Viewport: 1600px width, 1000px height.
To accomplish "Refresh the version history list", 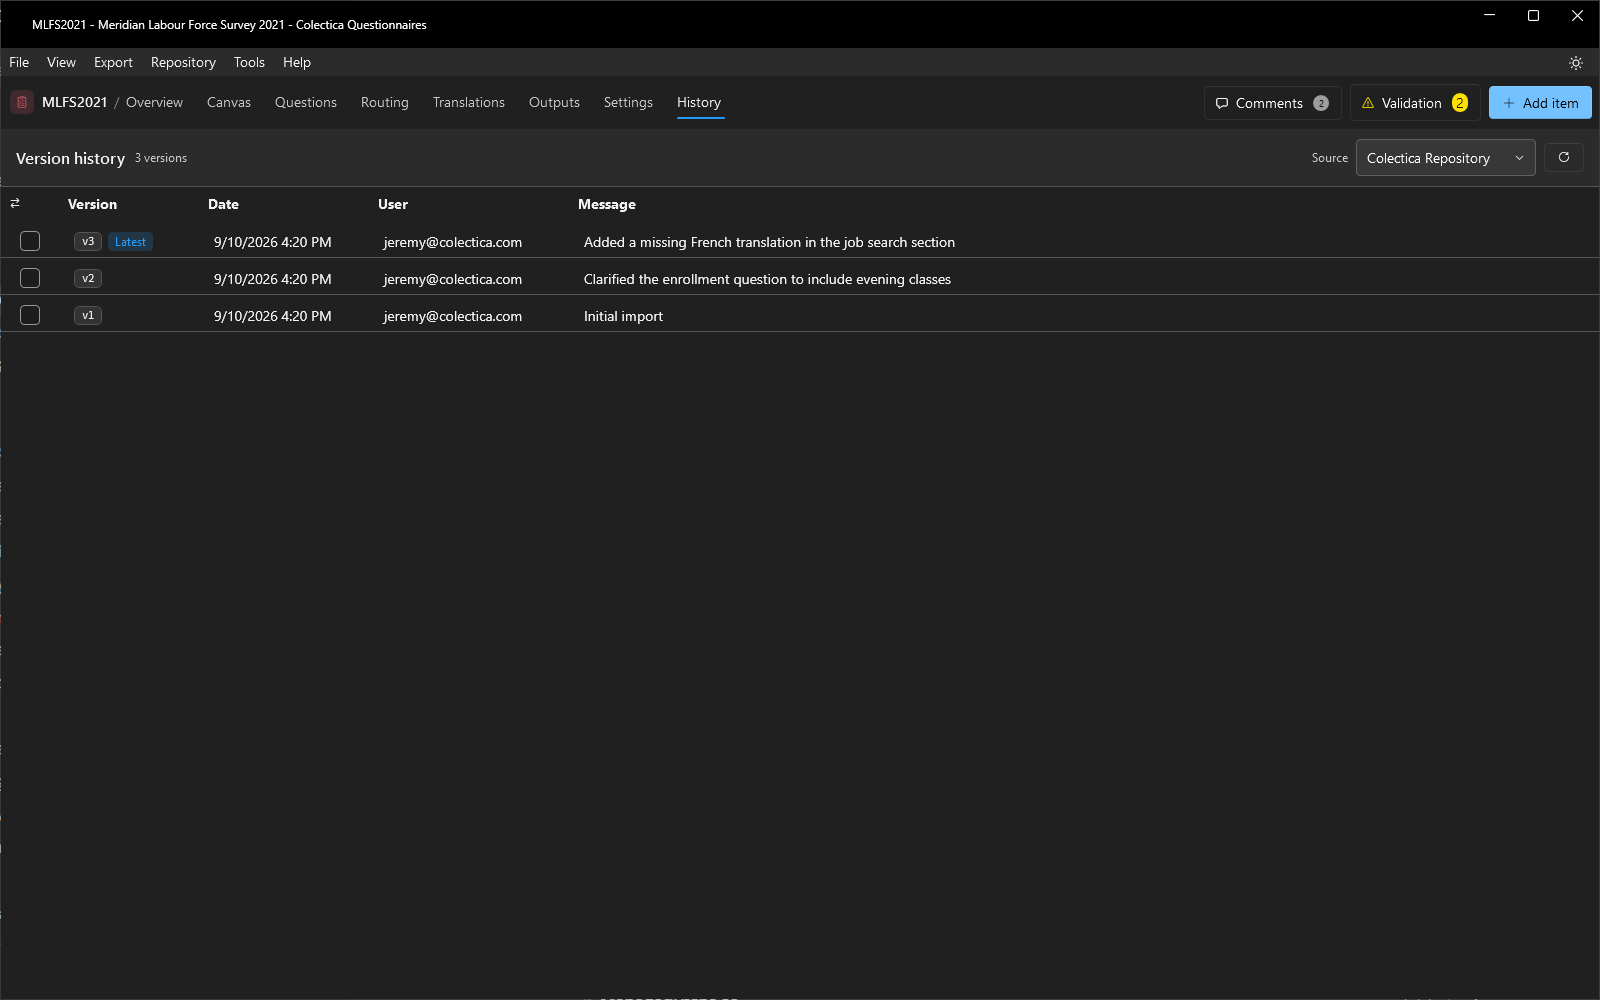I will tap(1564, 157).
